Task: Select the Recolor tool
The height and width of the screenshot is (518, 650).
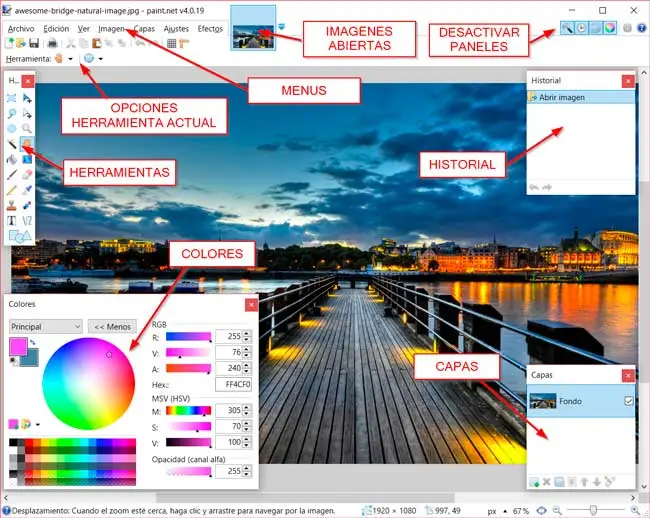Action: pyautogui.click(x=27, y=205)
